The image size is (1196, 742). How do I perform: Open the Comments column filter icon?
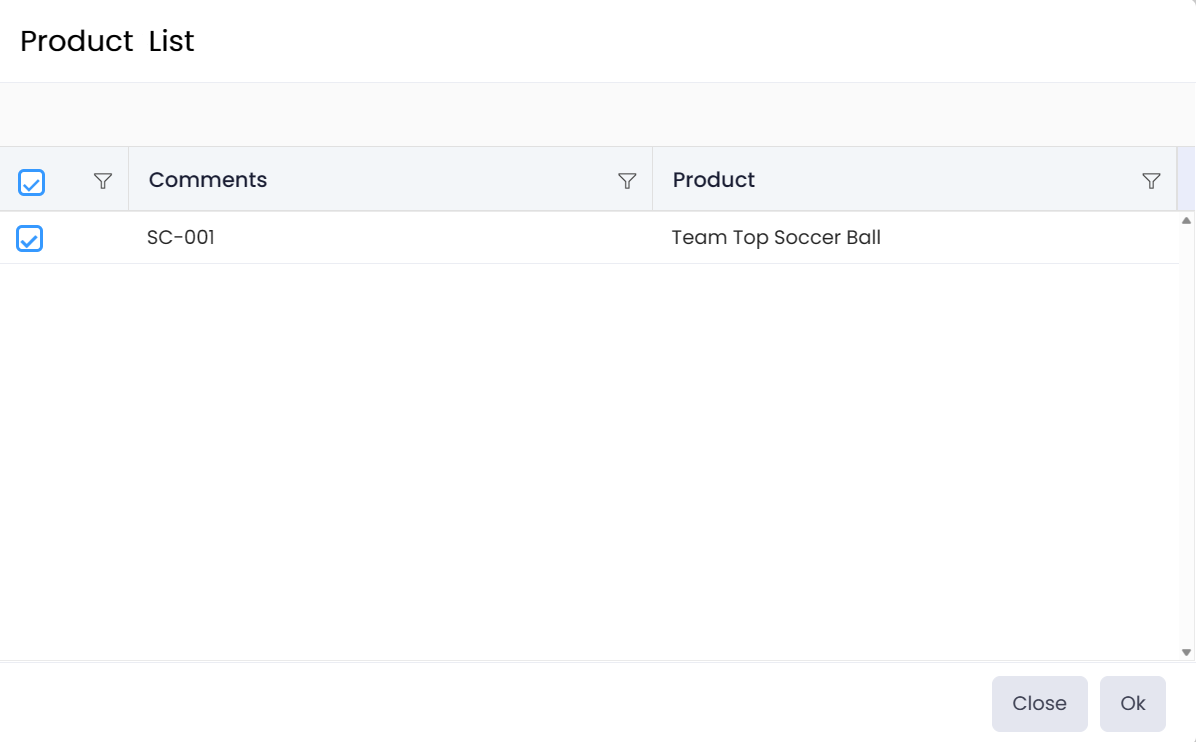(x=627, y=181)
